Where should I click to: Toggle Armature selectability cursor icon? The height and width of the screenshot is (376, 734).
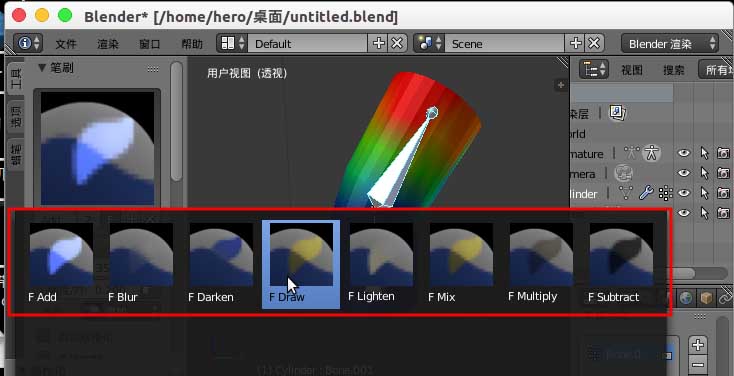[704, 154]
